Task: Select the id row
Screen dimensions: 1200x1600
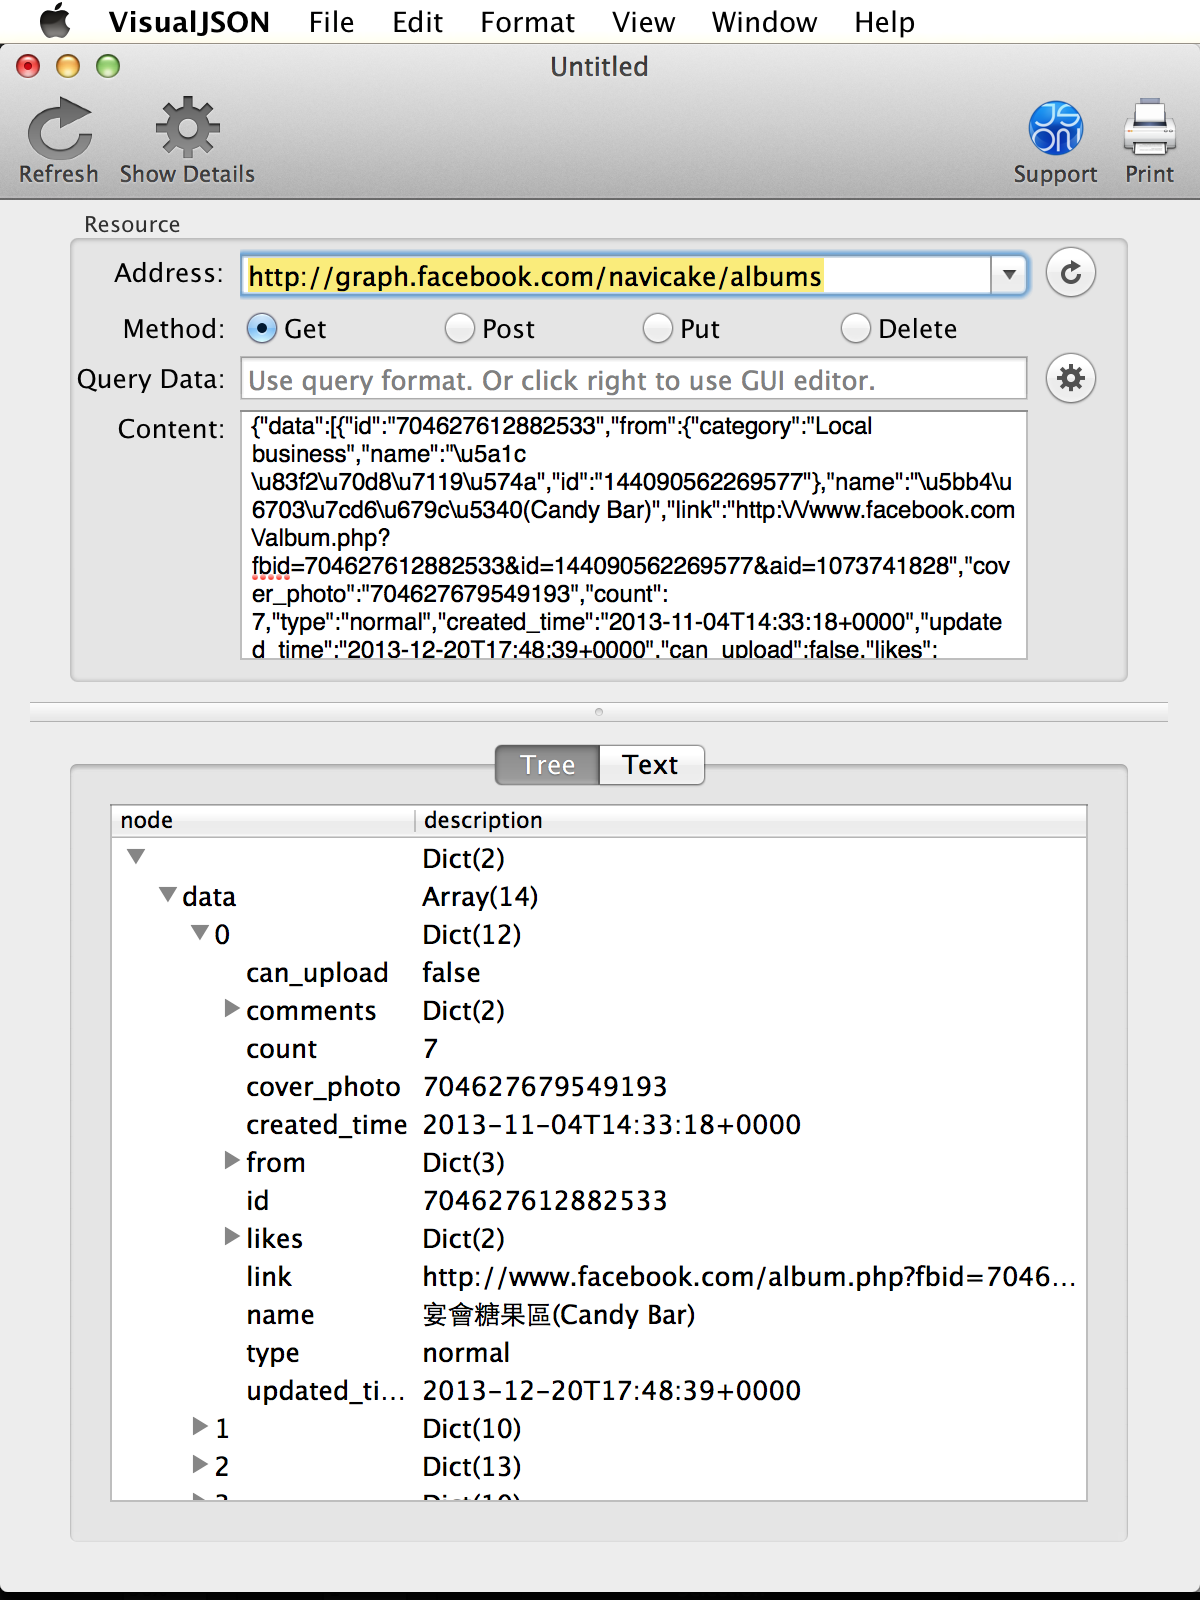Action: [x=599, y=1200]
